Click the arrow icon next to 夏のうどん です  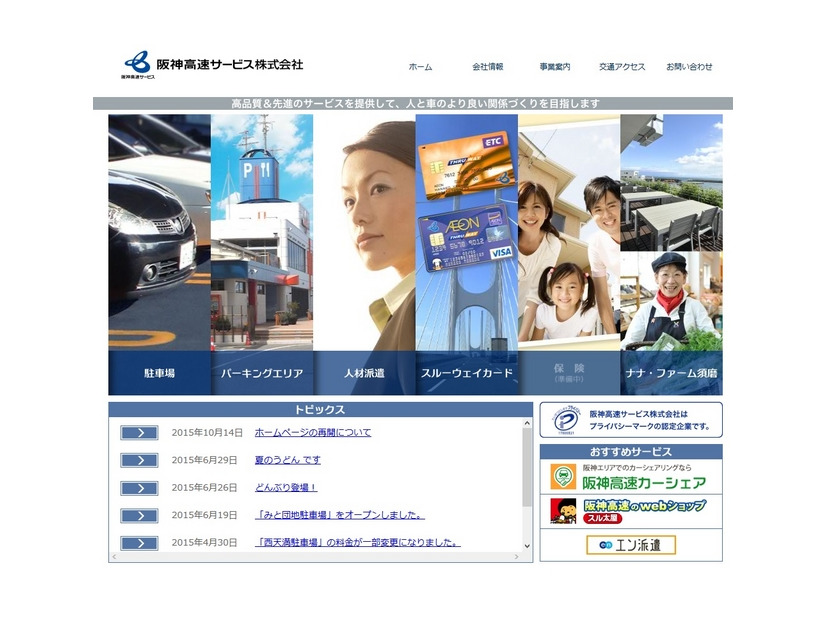click(138, 460)
